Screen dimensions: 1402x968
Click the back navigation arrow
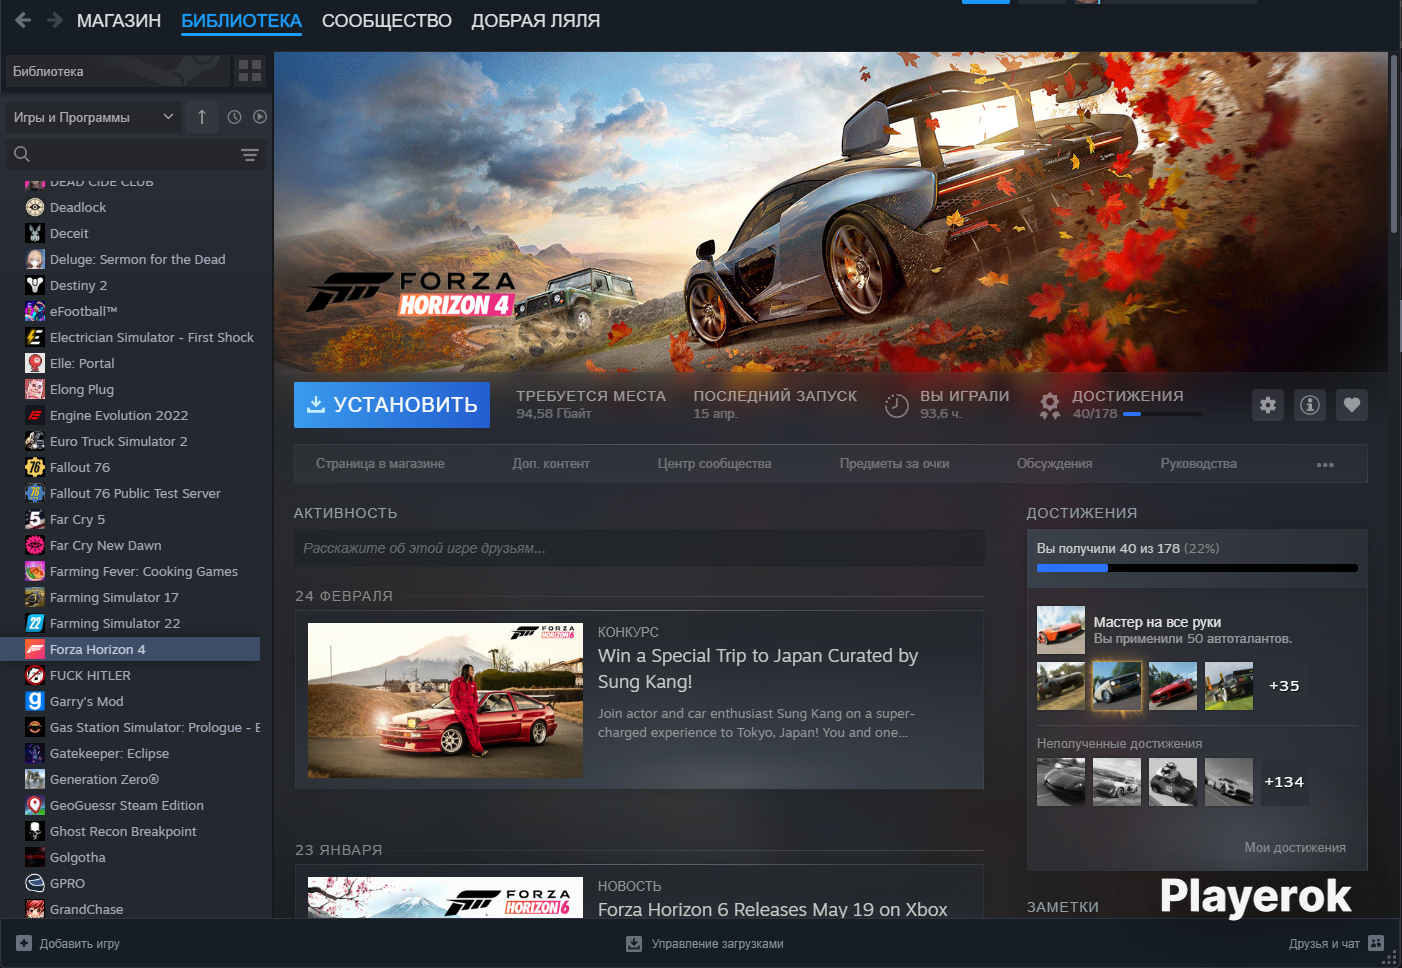click(23, 20)
